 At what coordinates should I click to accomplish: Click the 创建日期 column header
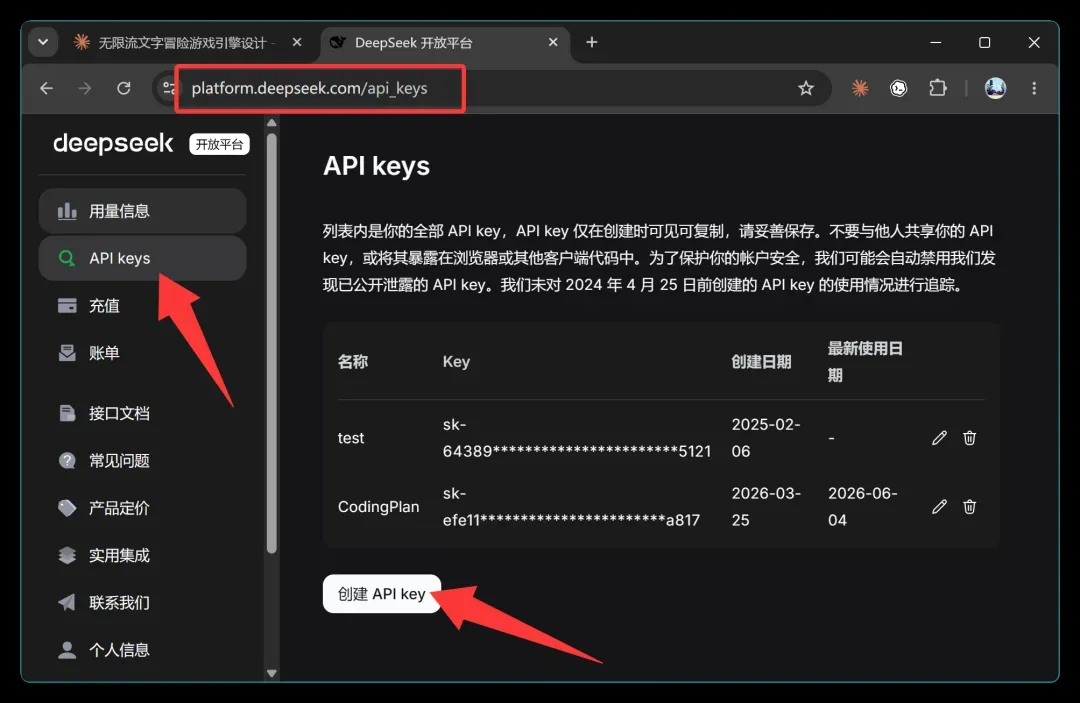761,361
